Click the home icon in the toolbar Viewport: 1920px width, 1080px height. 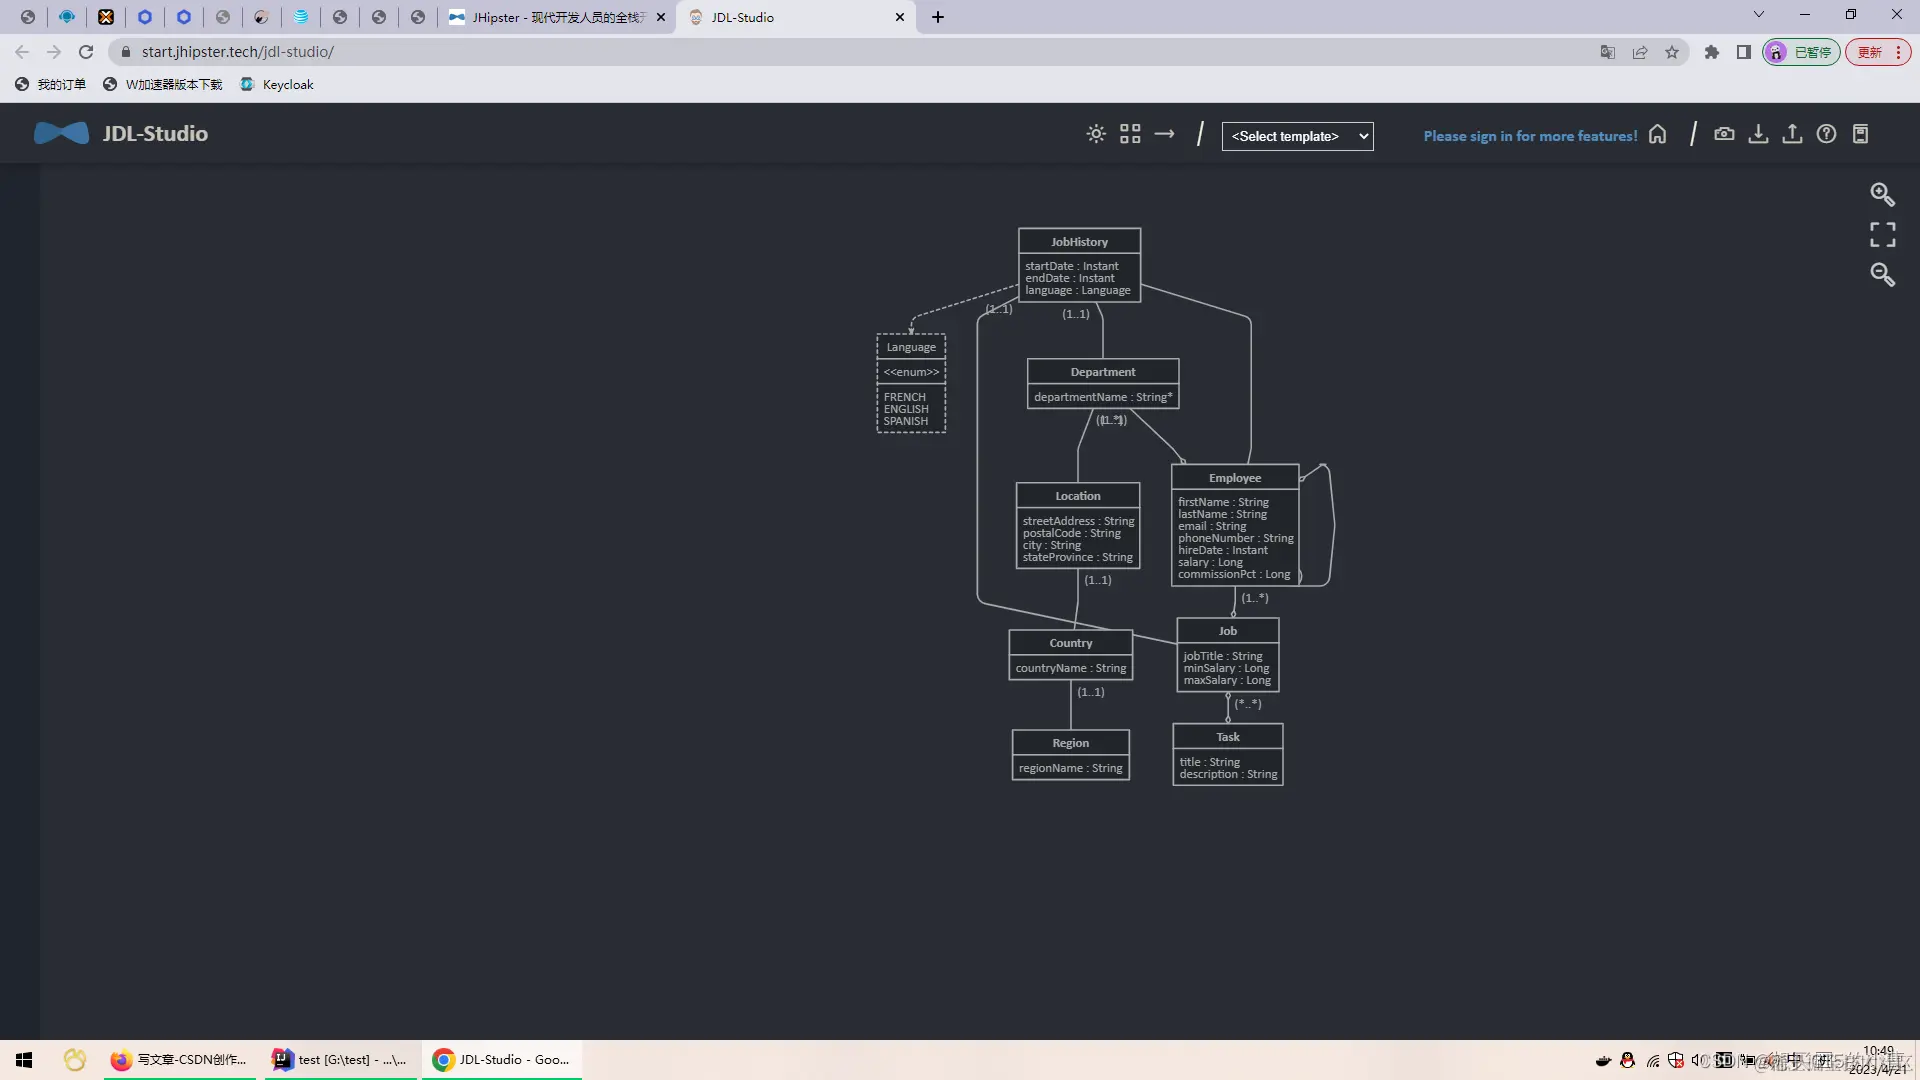(1657, 134)
